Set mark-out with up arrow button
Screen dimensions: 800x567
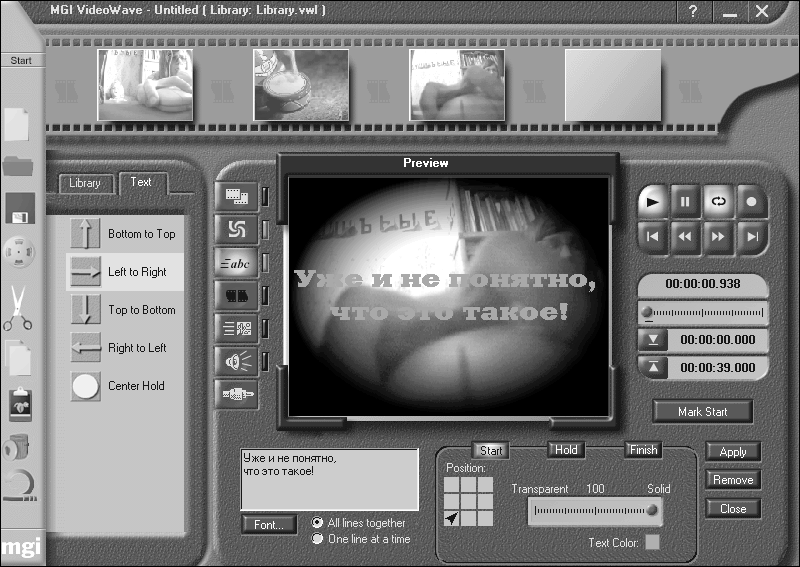pos(653,367)
